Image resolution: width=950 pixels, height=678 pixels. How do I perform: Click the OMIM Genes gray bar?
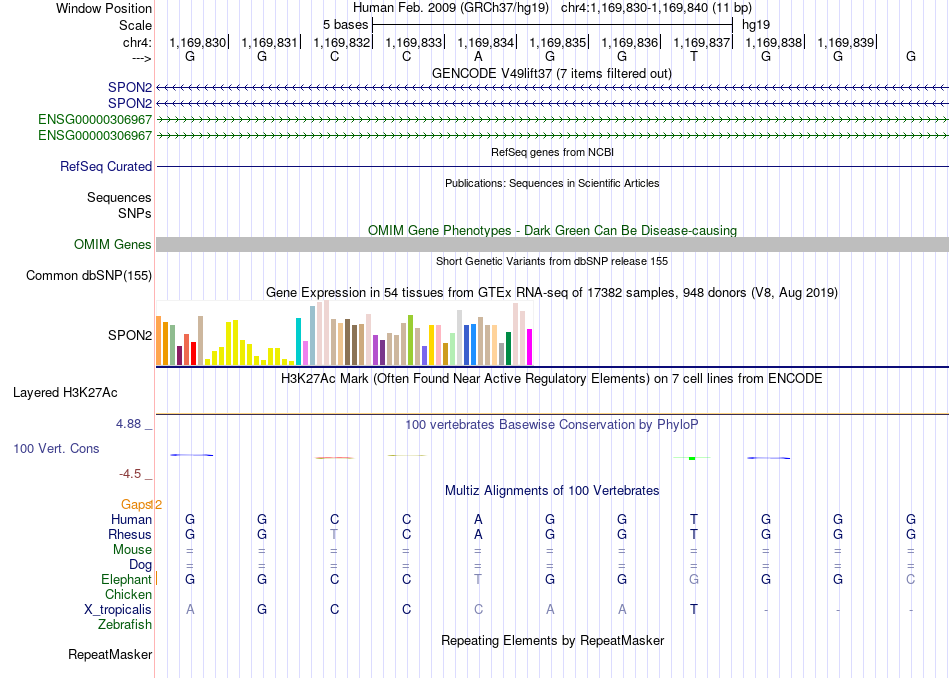[552, 245]
